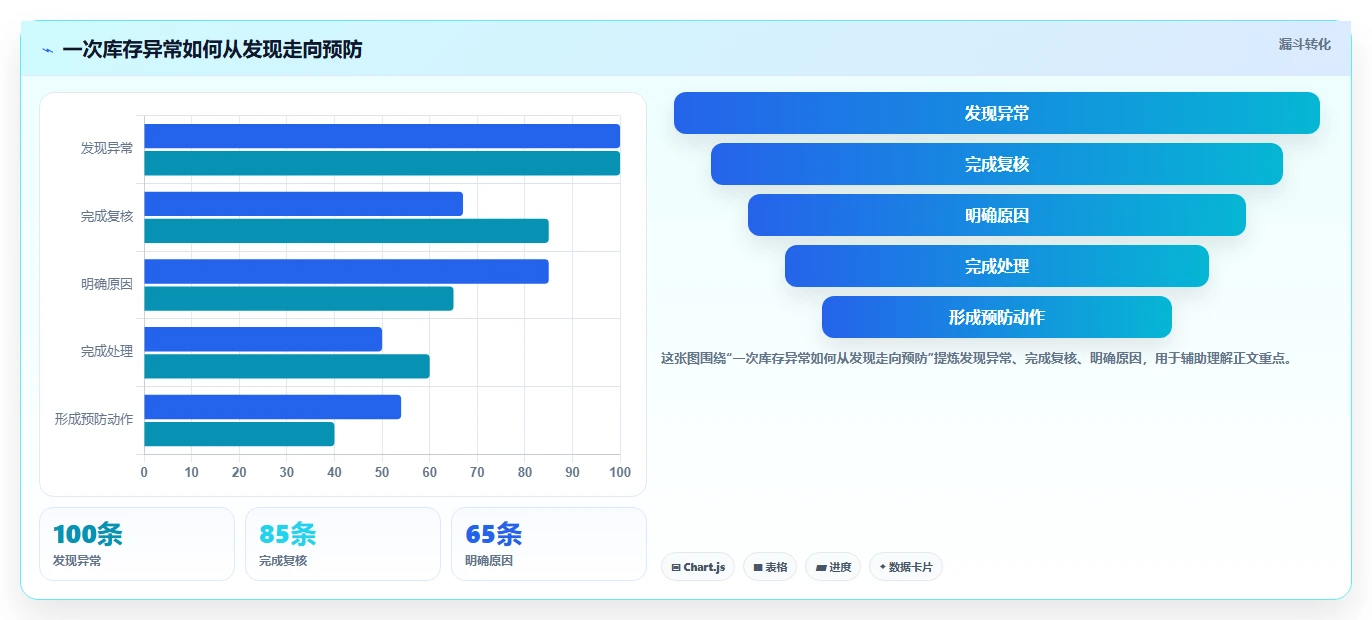The height and width of the screenshot is (620, 1372).
Task: Click the 数据卡片 tag chip
Action: point(906,567)
